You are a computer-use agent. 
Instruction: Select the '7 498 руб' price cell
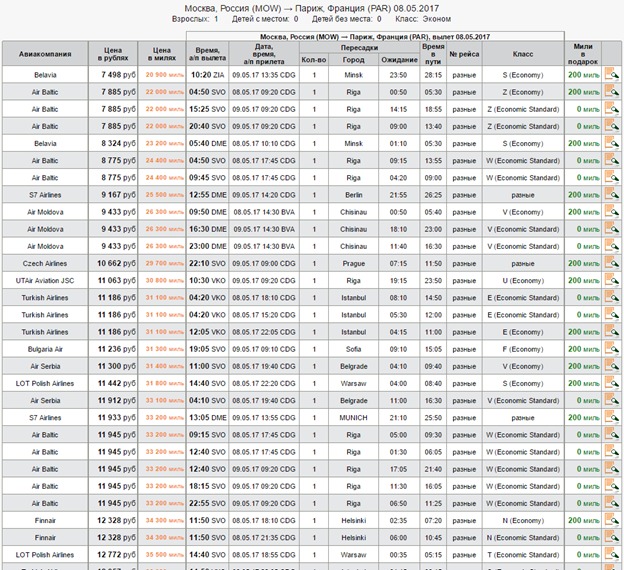pos(113,74)
